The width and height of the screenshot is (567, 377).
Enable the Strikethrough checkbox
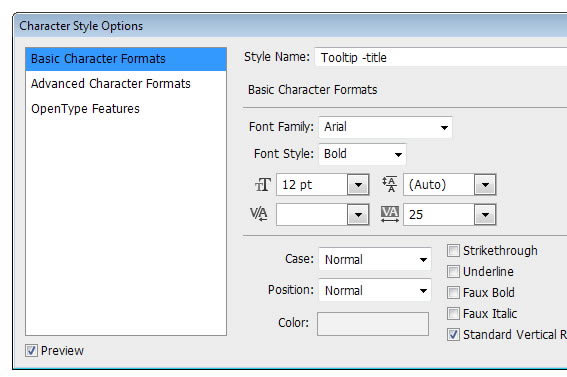(453, 250)
